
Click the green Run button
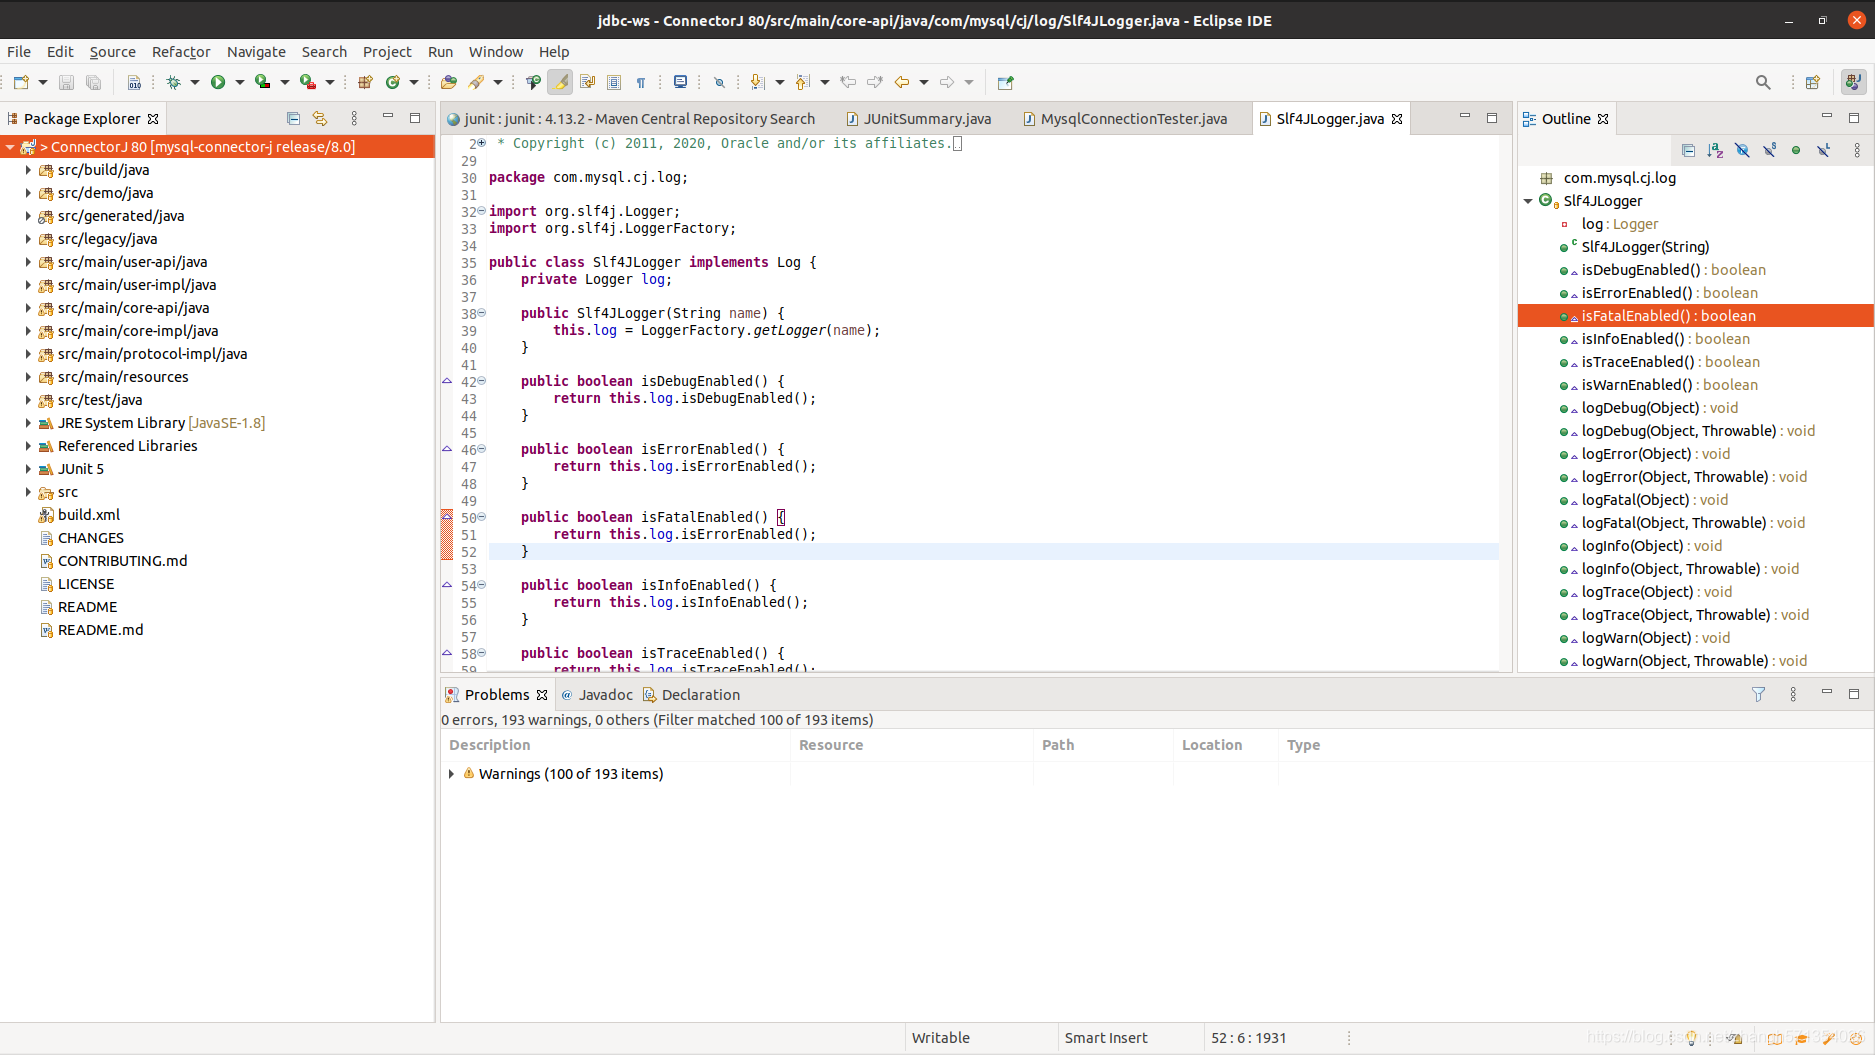pyautogui.click(x=218, y=82)
